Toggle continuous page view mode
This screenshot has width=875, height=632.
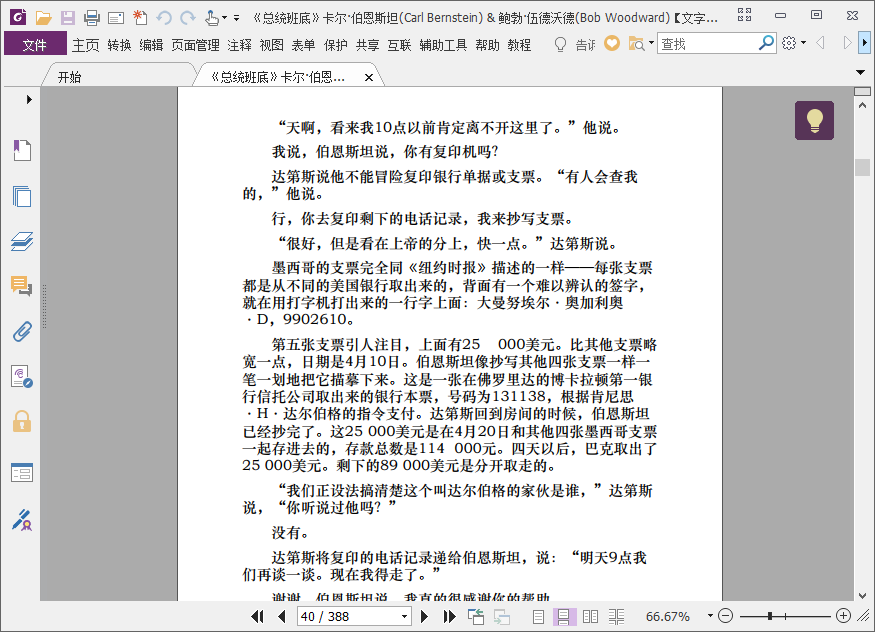coord(564,616)
